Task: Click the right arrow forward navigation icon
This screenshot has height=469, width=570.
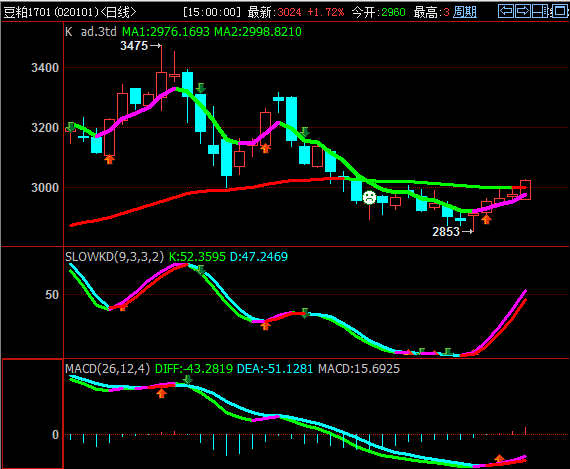Action: pos(523,11)
